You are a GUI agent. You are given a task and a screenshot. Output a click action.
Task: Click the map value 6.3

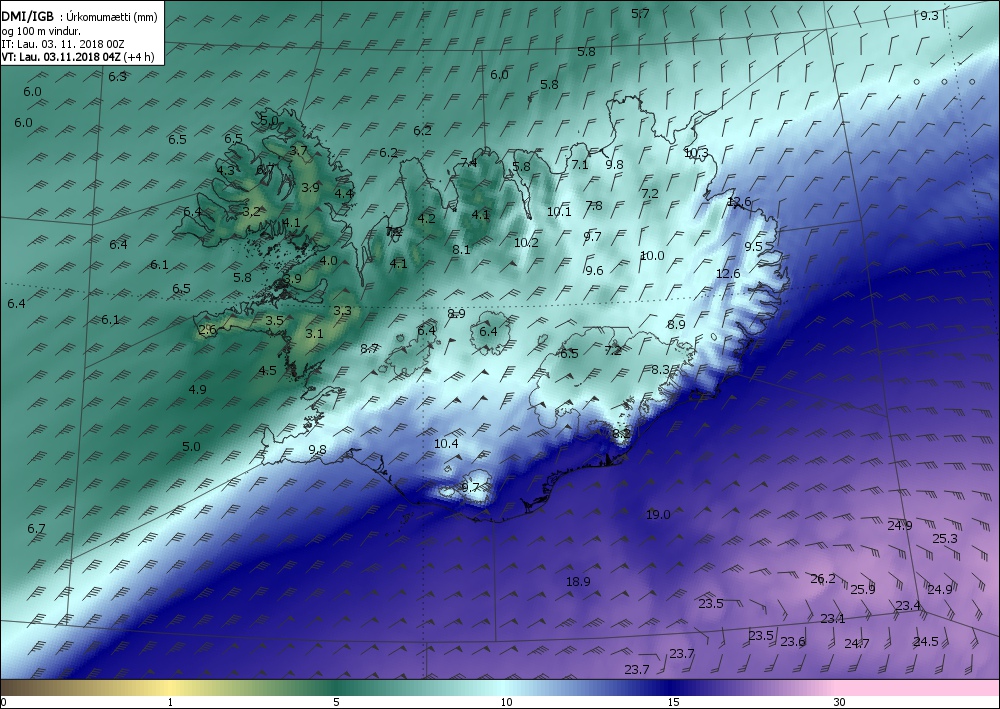tap(117, 77)
